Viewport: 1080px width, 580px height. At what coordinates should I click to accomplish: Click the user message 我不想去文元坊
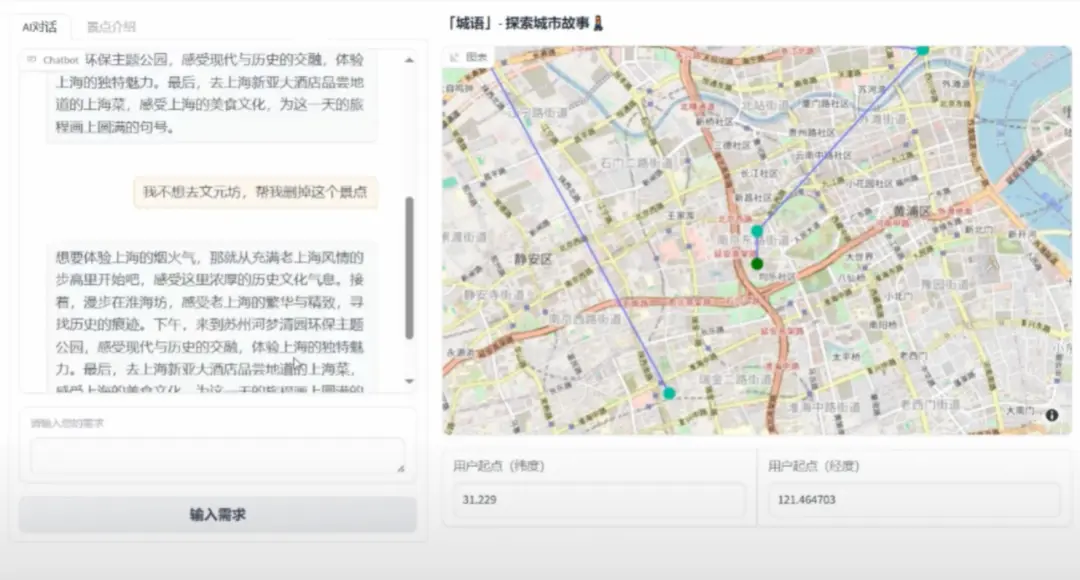pos(256,191)
